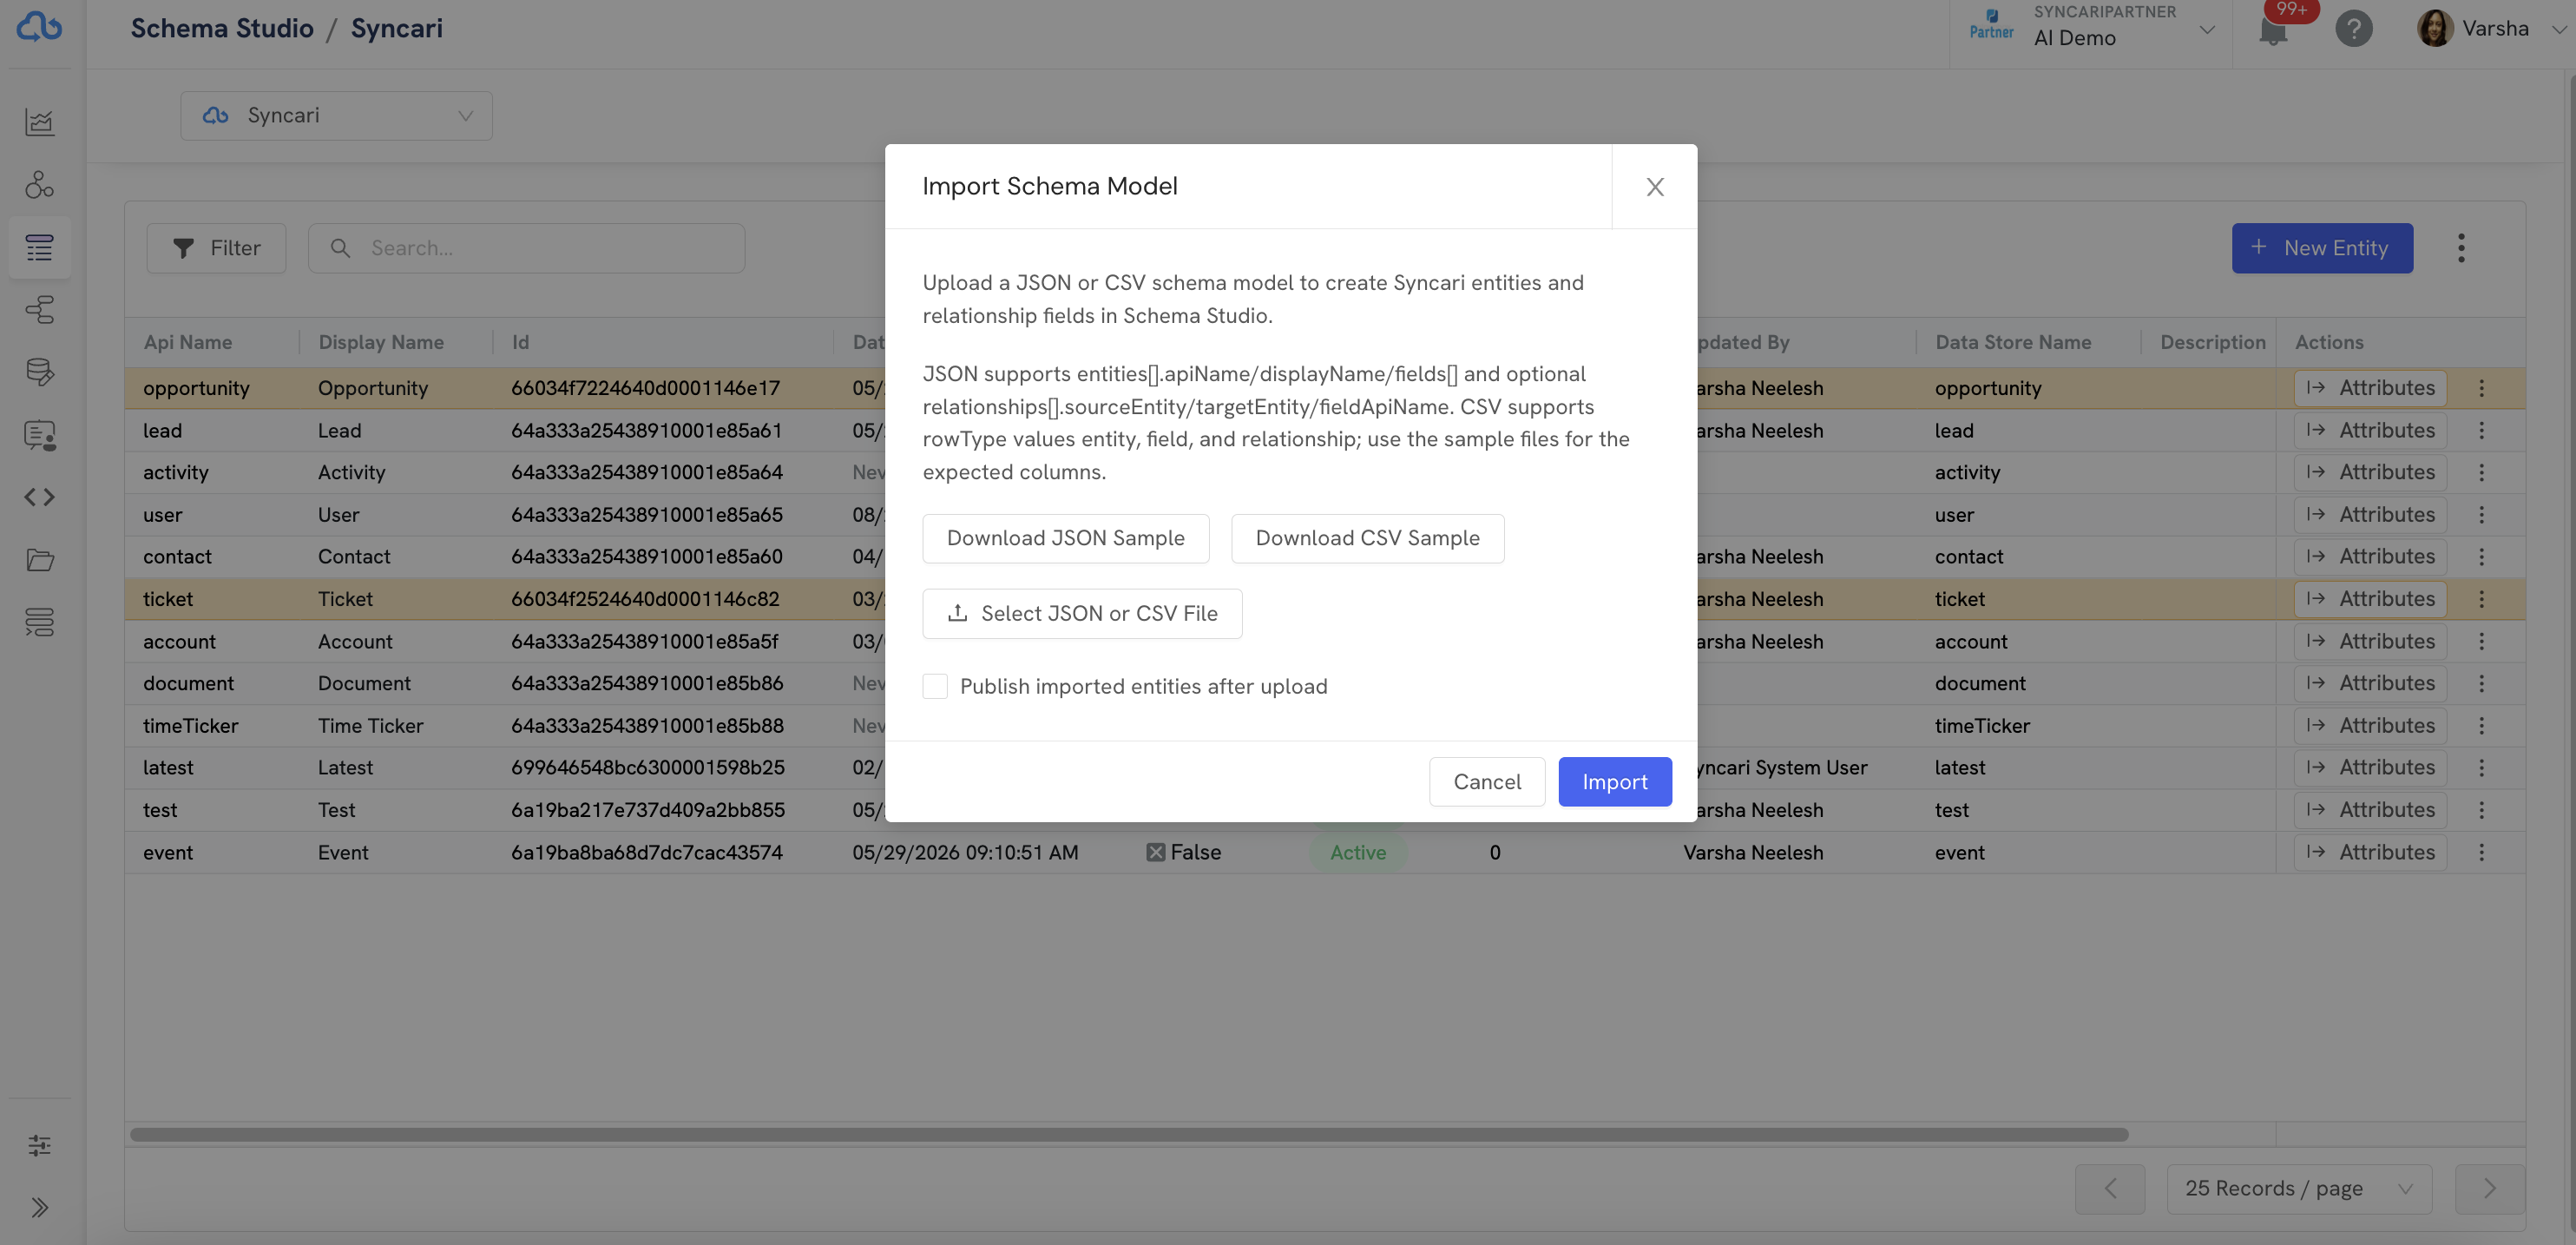This screenshot has height=1245, width=2576.
Task: Open the connected circles sidebar icon
Action: click(40, 185)
